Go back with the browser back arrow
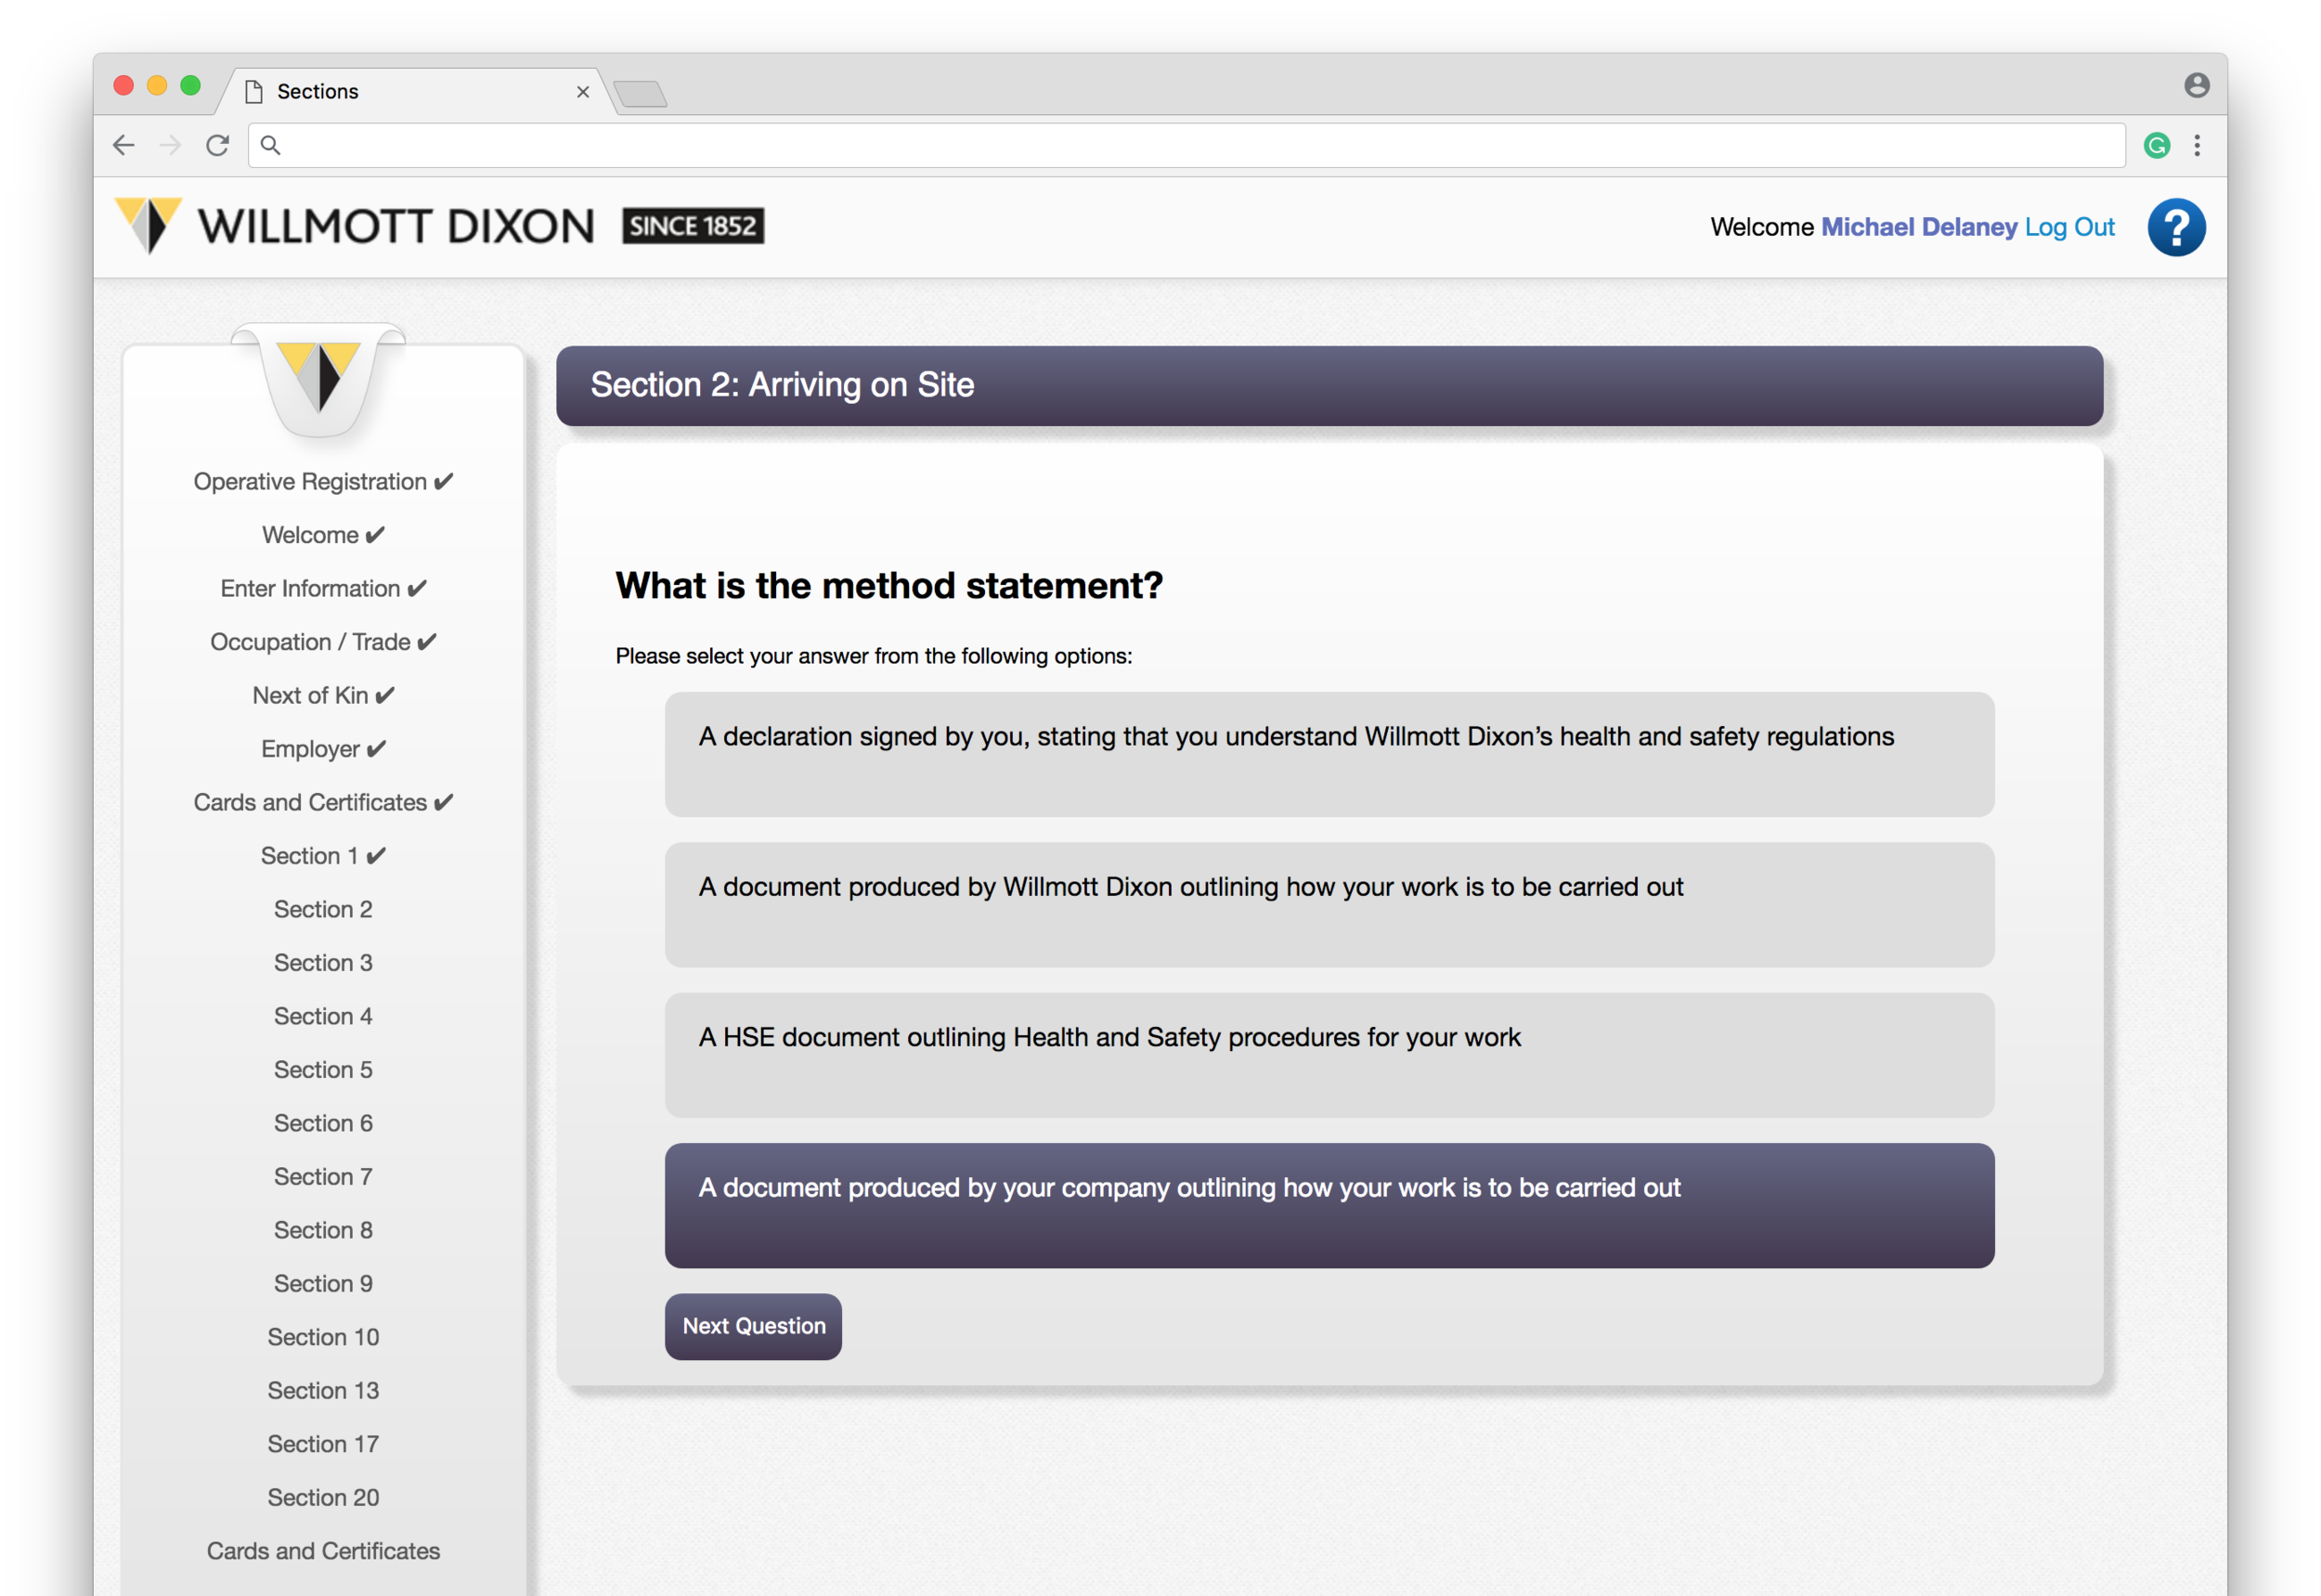 123,146
